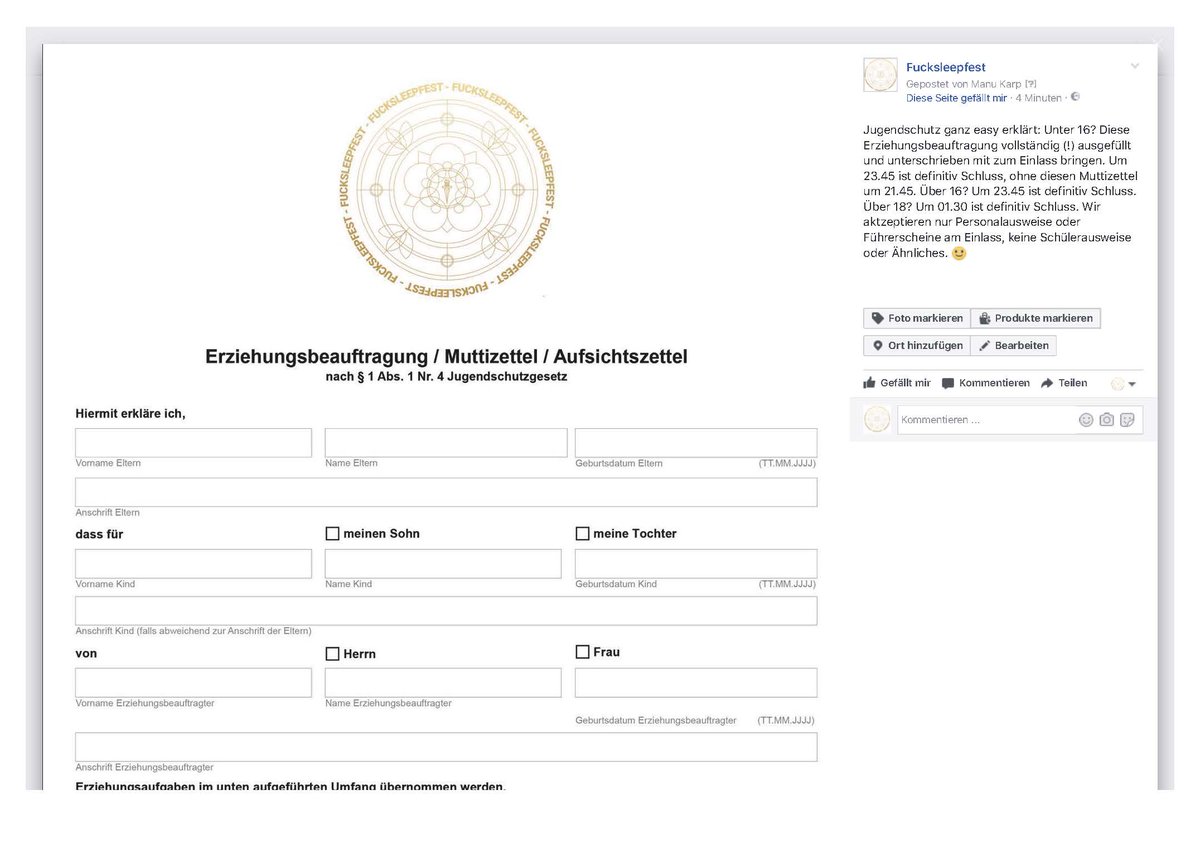Click the commenter avatar beside comment box
The image size is (1200, 848).
(877, 419)
